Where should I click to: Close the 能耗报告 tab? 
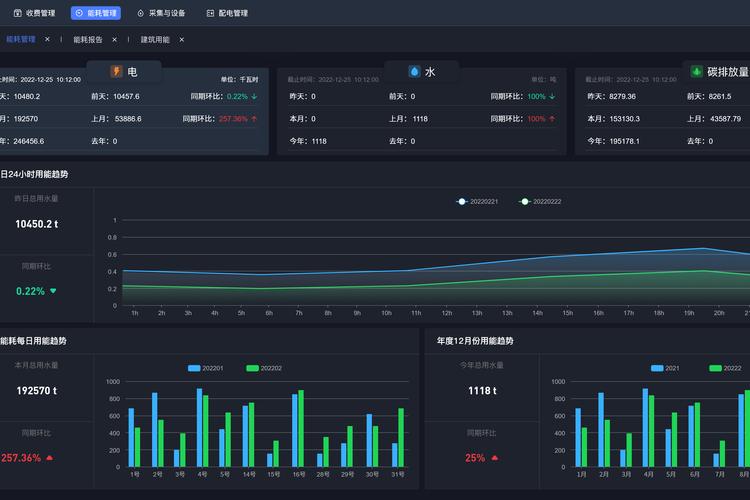114,39
